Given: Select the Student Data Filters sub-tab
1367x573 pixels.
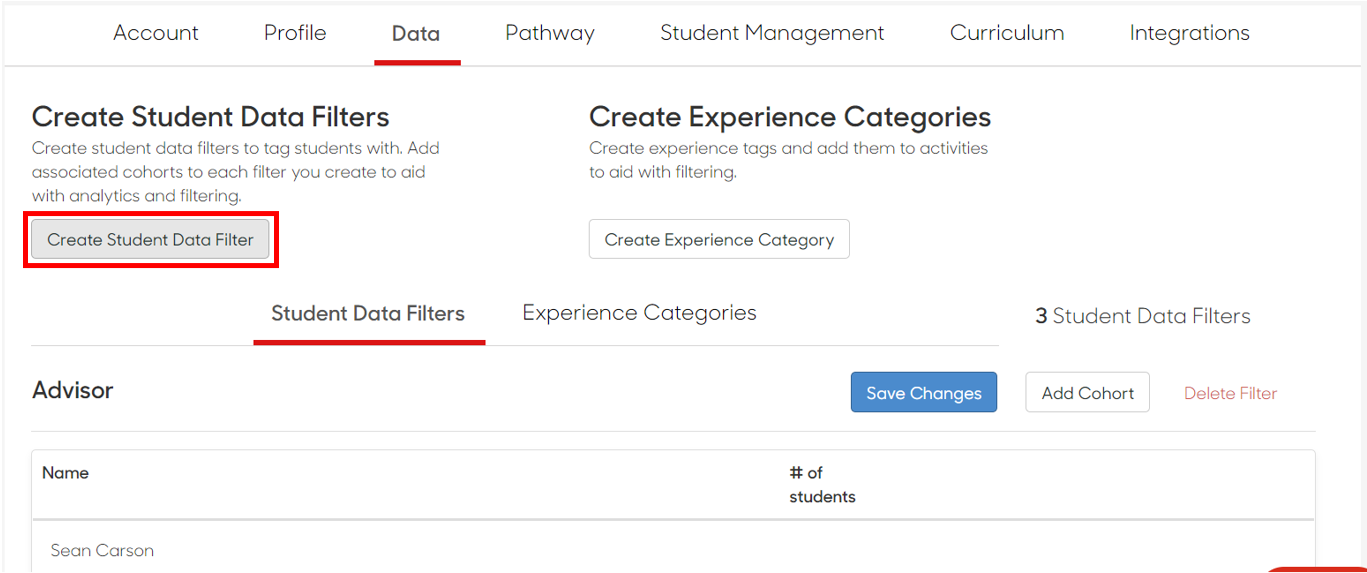Looking at the screenshot, I should (x=368, y=314).
